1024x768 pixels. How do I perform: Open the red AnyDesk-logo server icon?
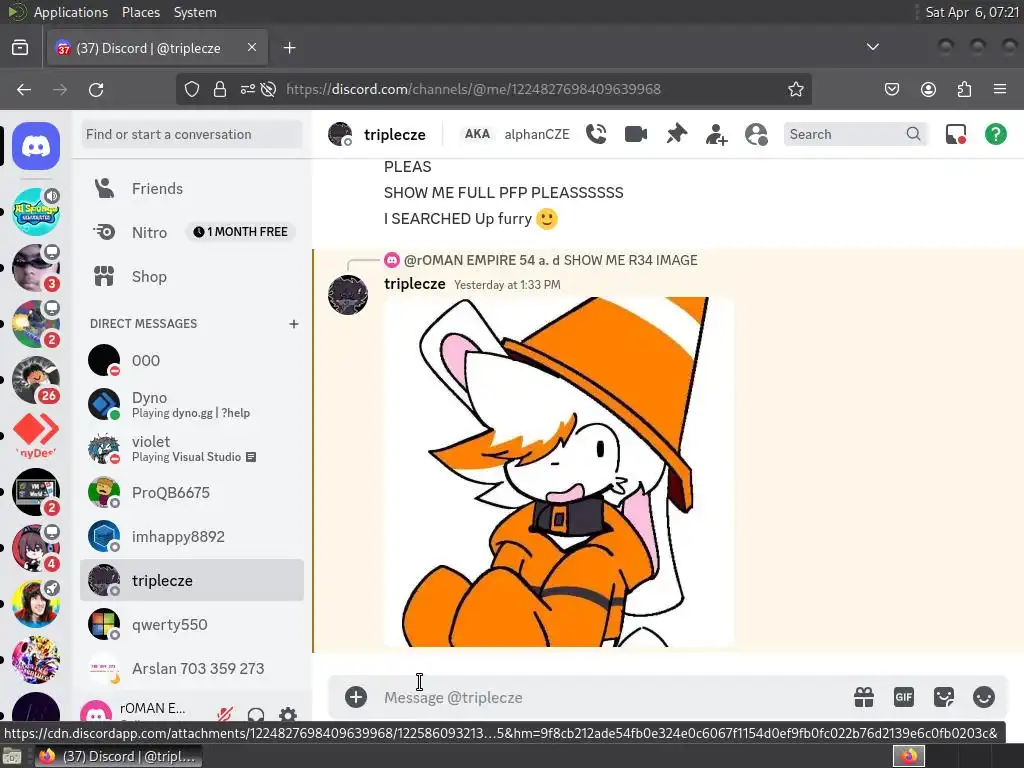tap(36, 435)
